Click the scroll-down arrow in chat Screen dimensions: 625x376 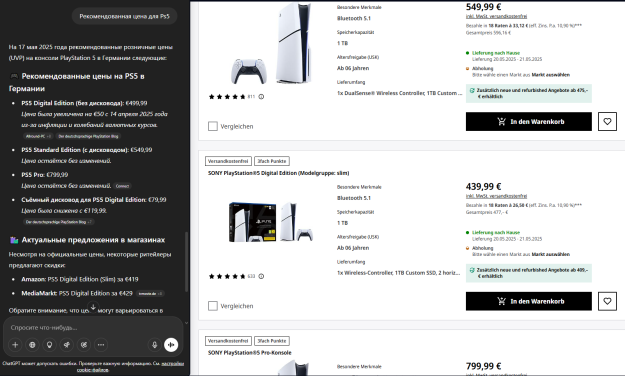click(93, 307)
